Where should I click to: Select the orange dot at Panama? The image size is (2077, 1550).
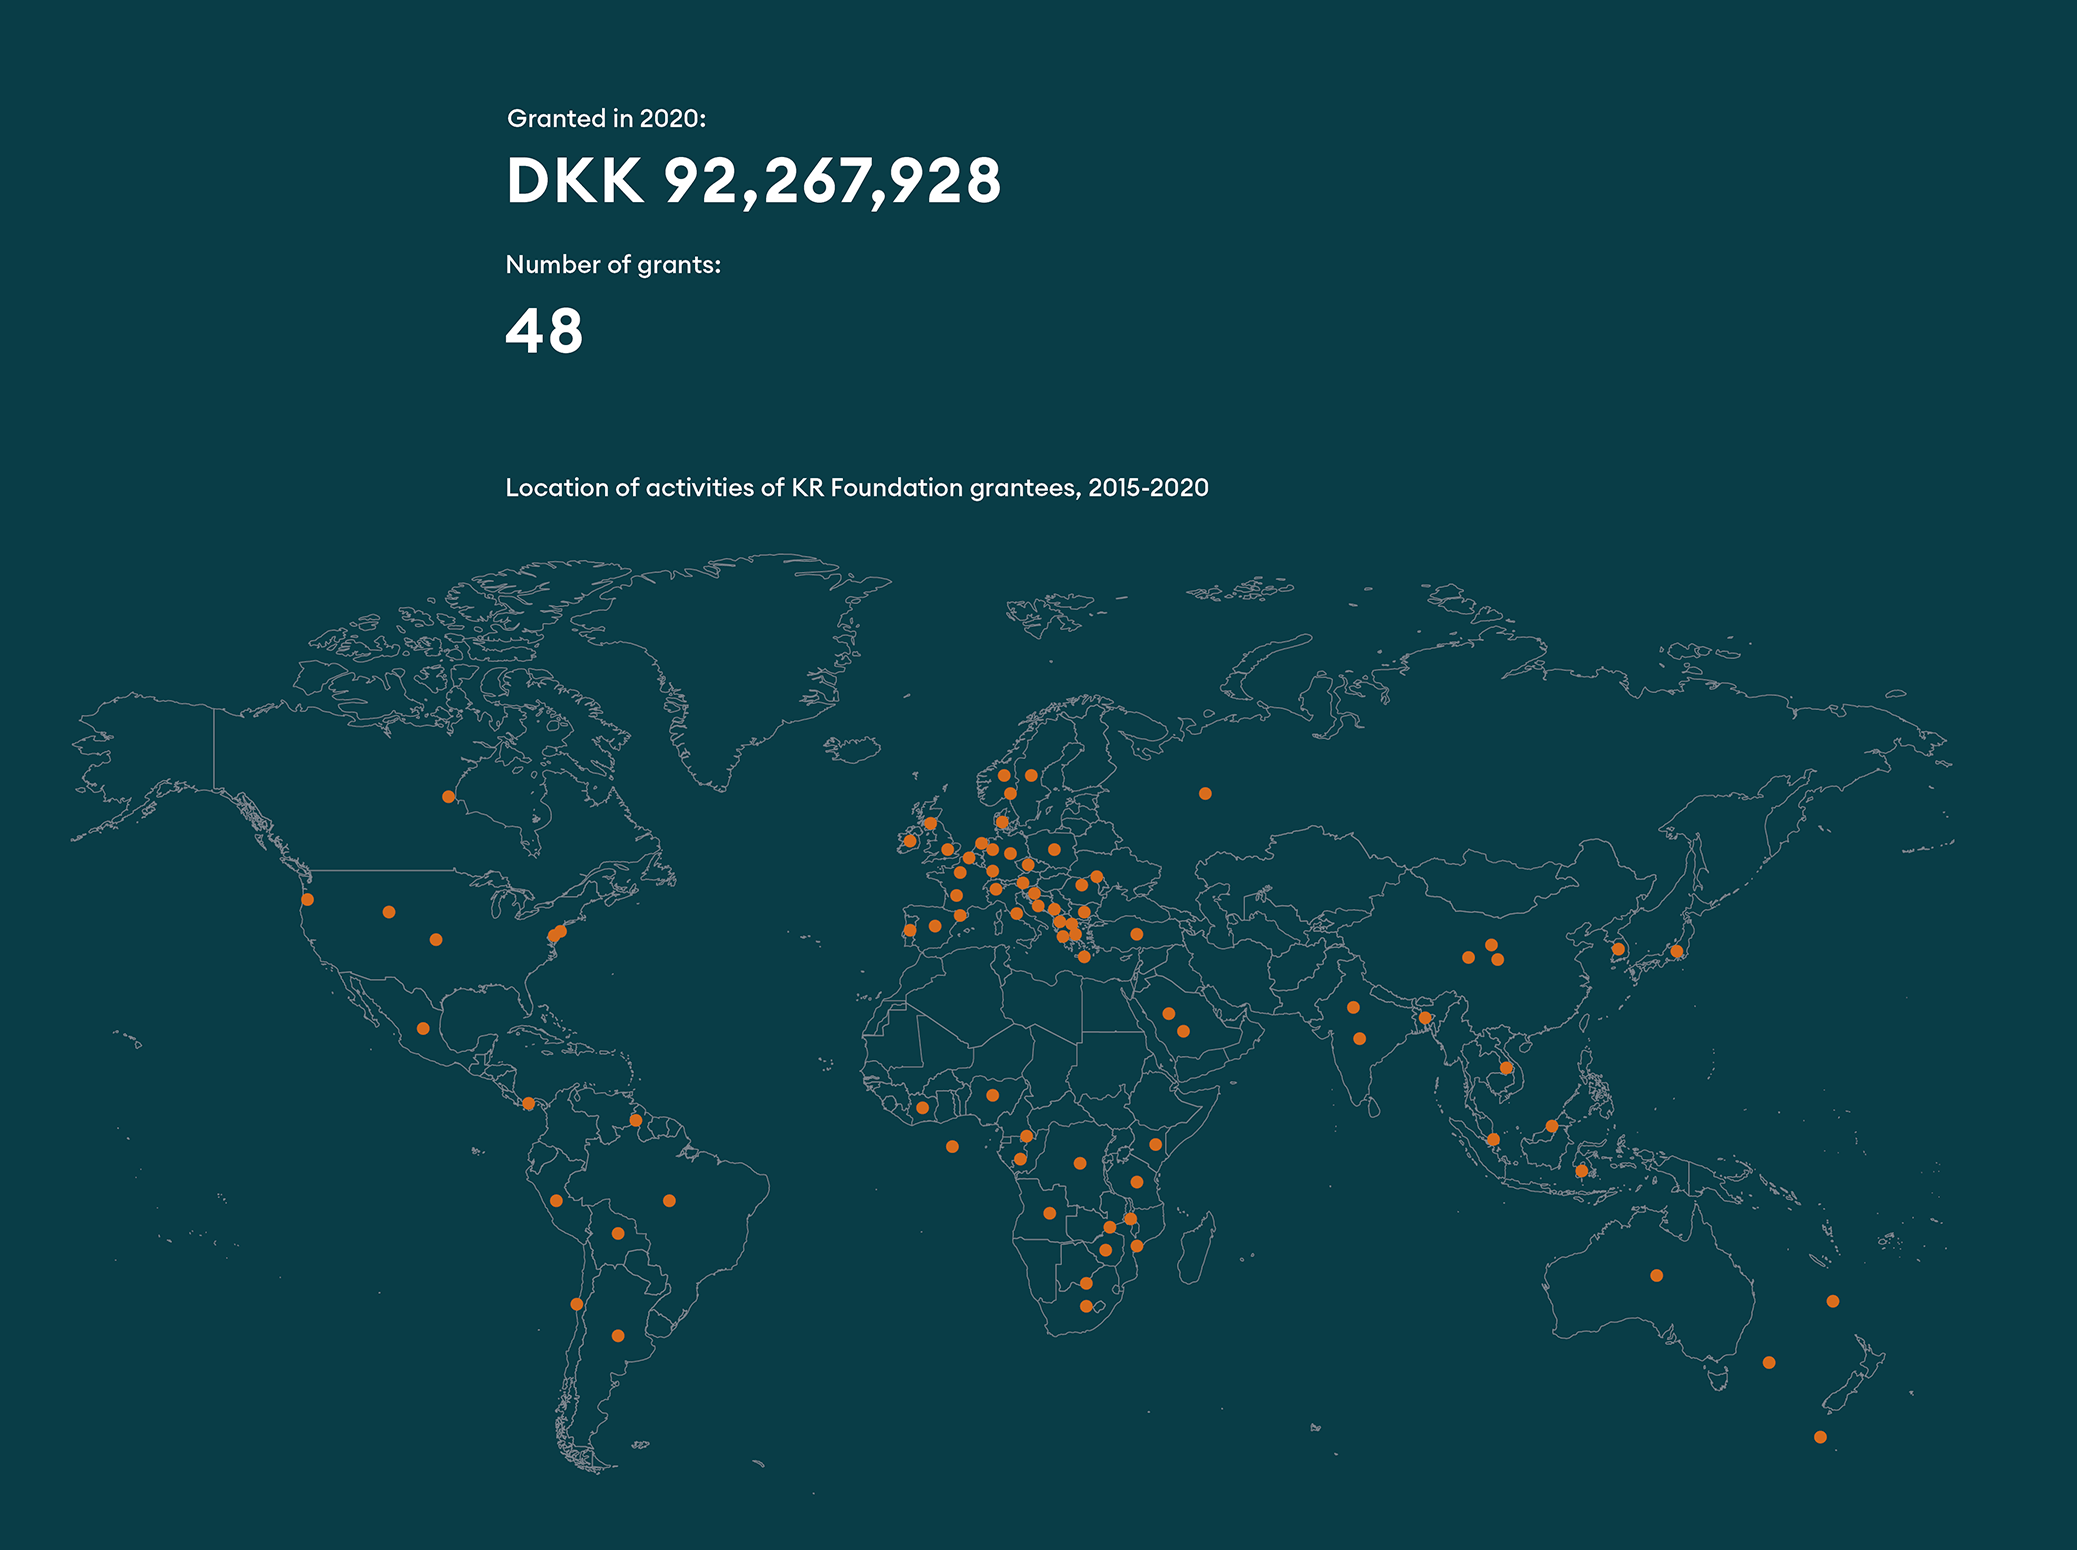click(529, 1104)
